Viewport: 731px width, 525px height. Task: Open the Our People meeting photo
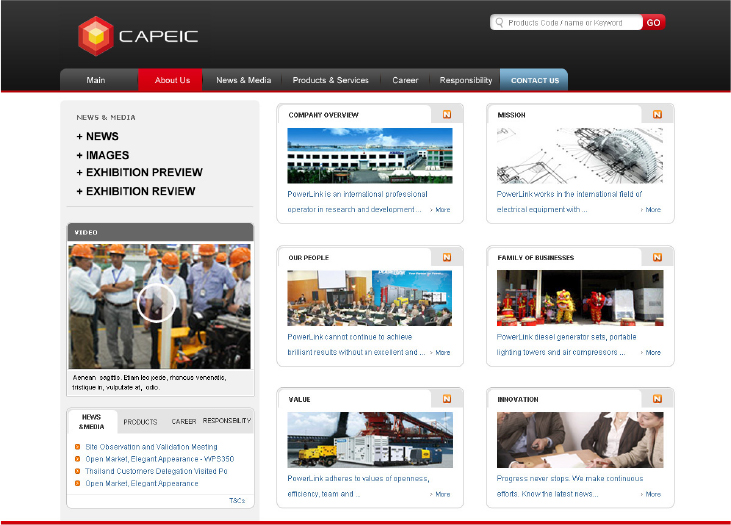[370, 298]
